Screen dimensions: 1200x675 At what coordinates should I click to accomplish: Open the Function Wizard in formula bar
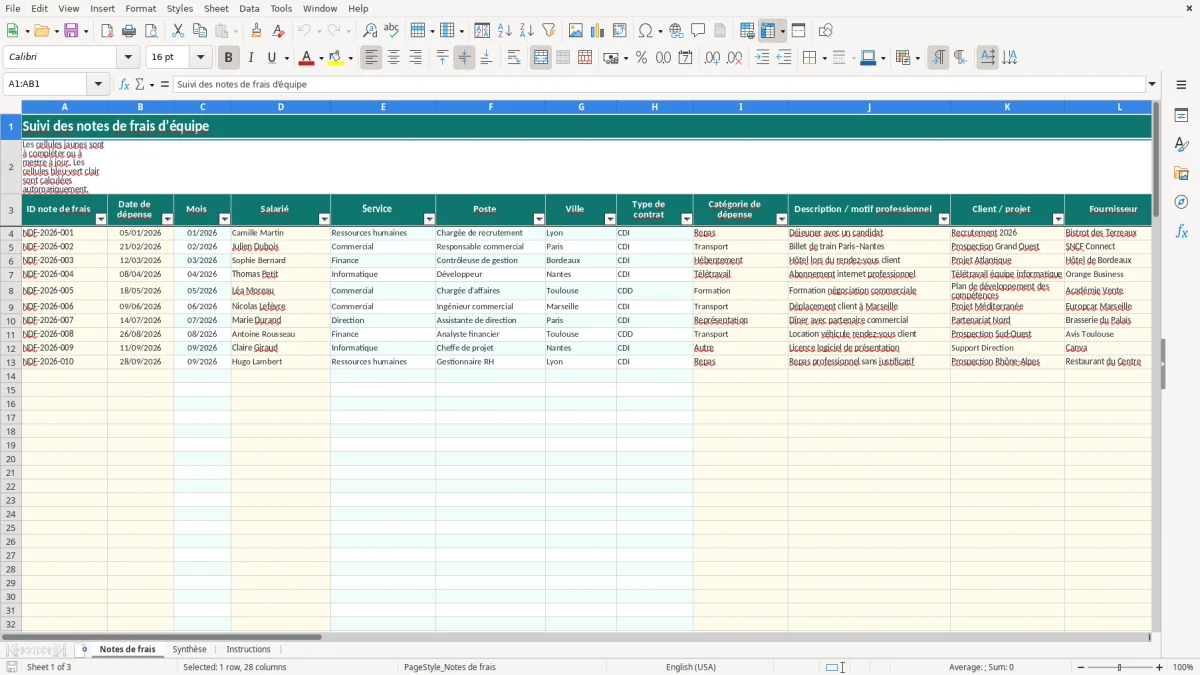tap(125, 85)
